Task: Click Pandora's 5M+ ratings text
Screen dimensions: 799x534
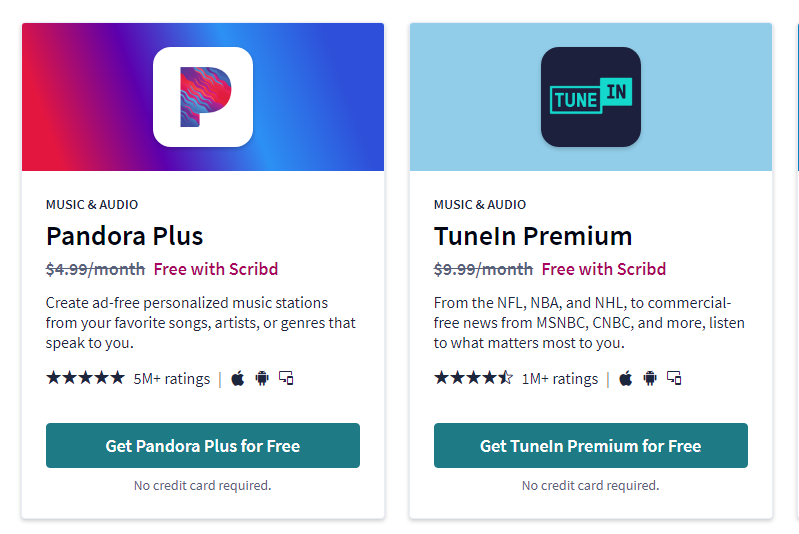Action: click(171, 379)
